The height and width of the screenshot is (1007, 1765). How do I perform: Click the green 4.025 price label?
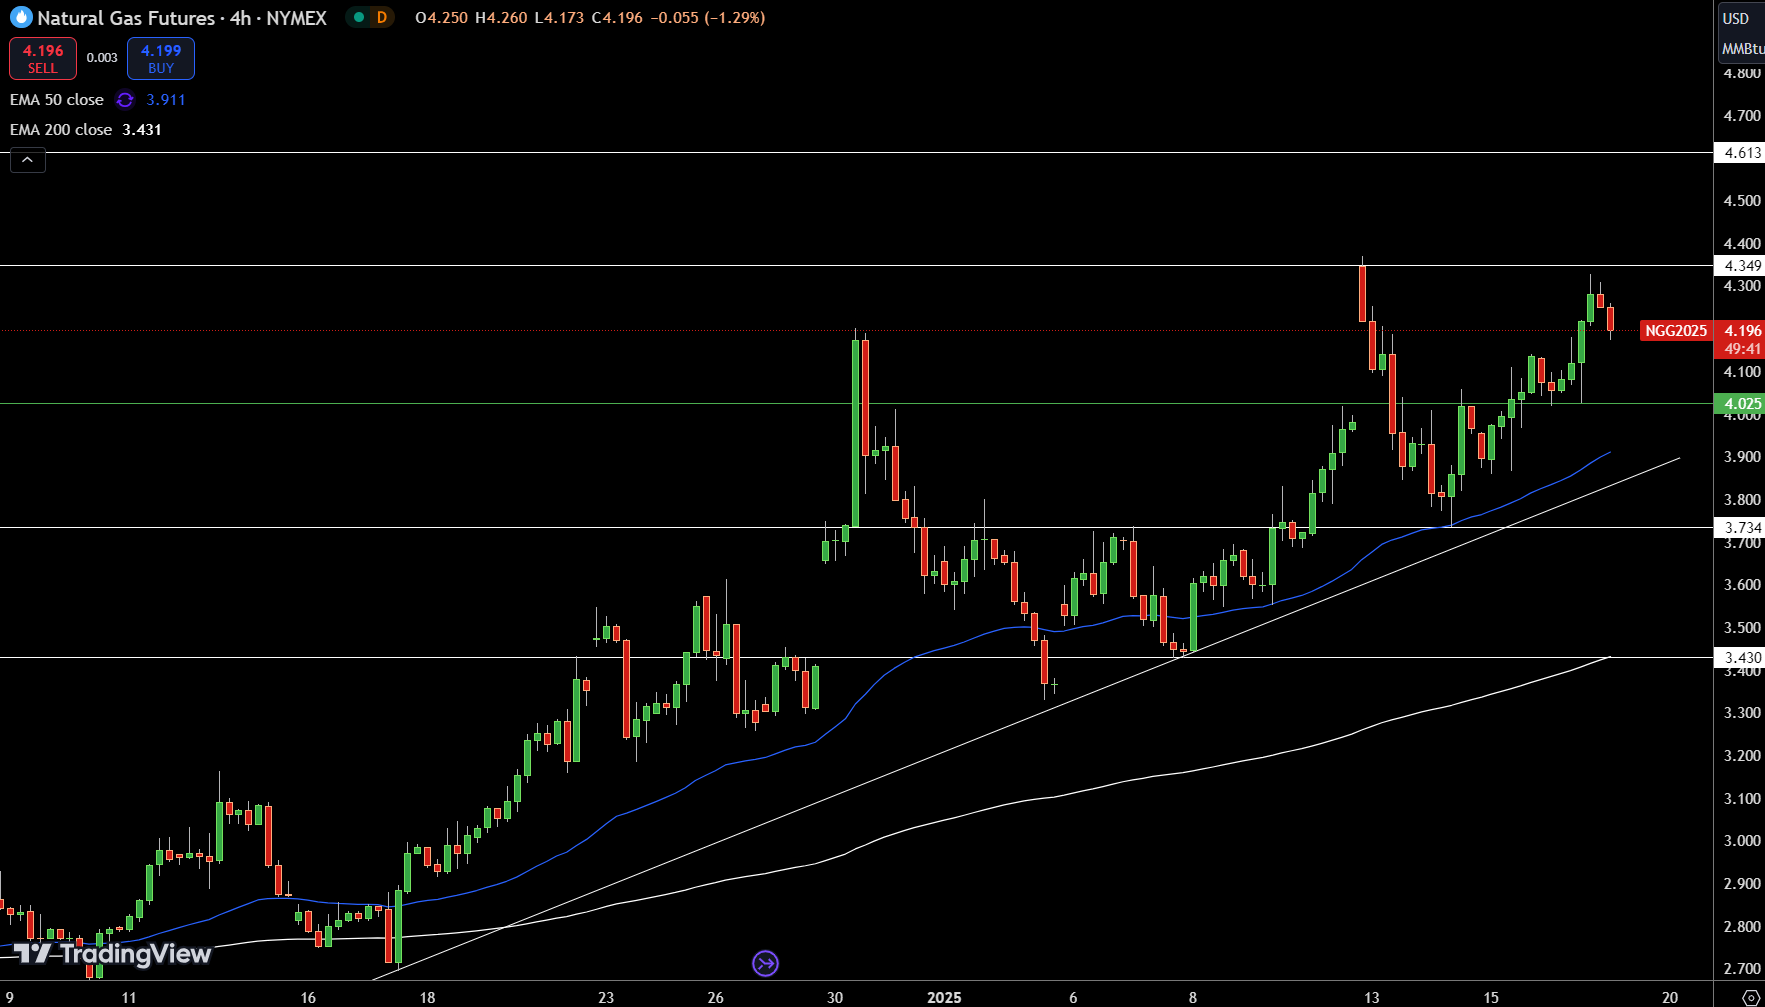[1741, 404]
